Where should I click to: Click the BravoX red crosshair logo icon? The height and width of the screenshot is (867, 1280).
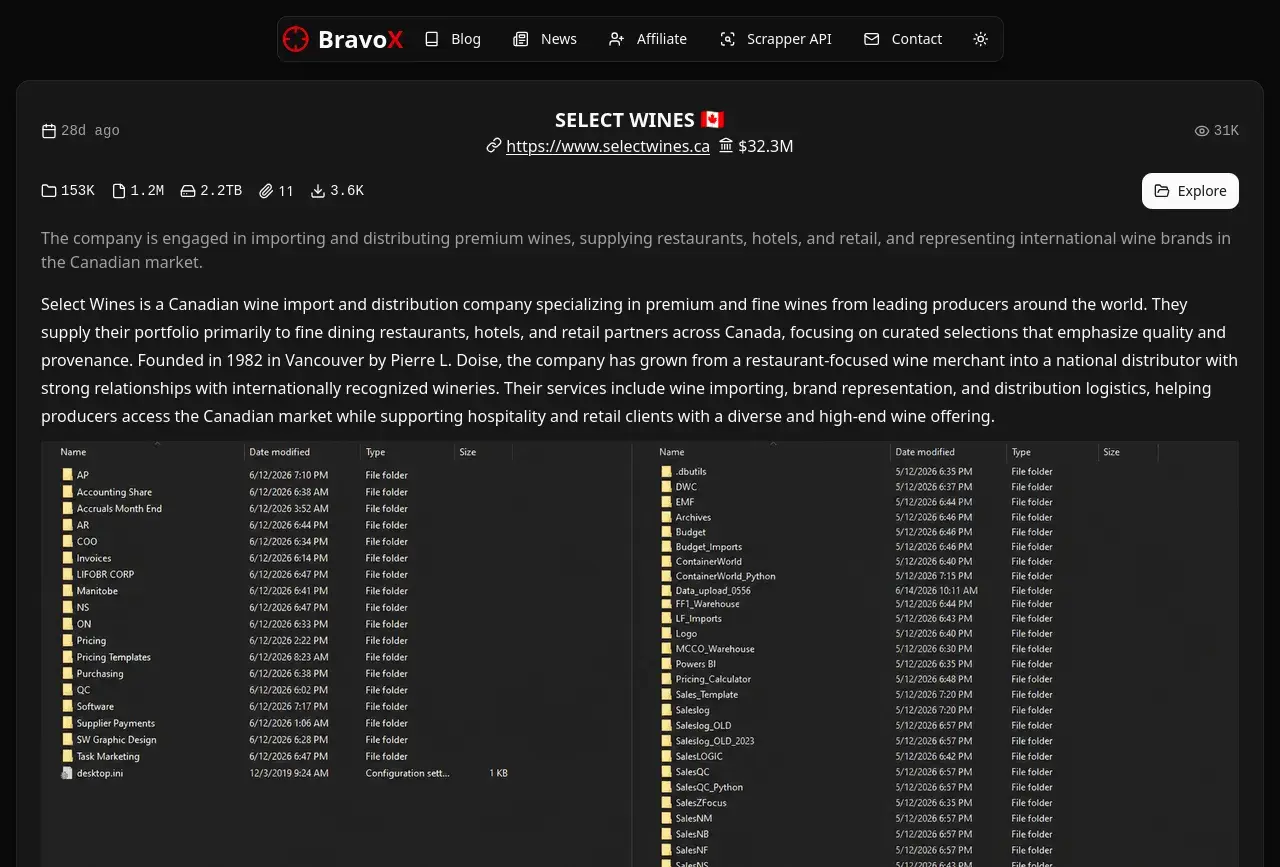click(x=295, y=39)
